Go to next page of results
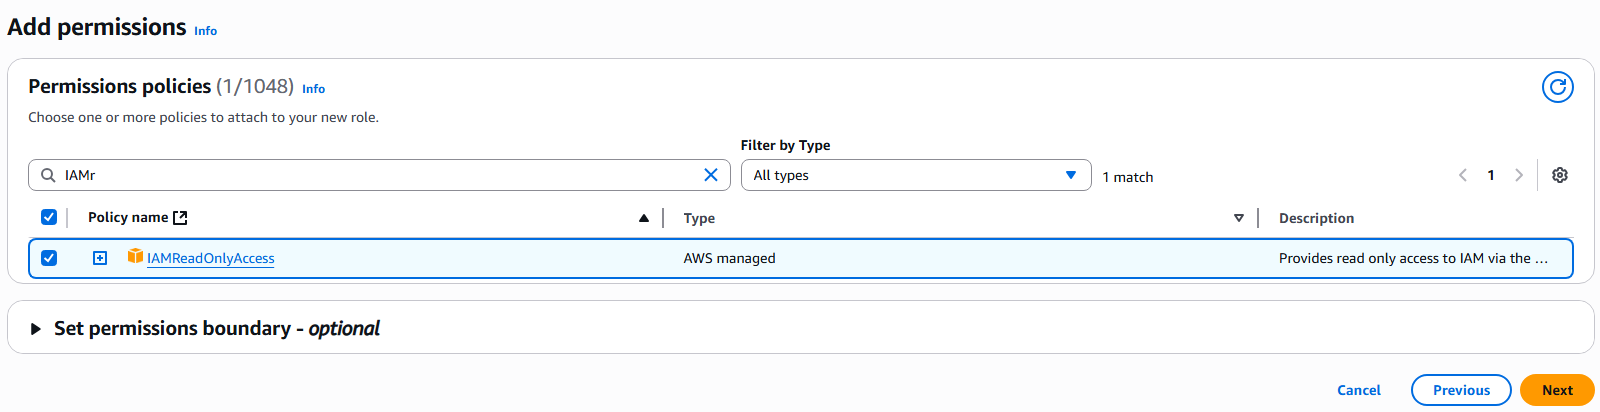 point(1519,175)
